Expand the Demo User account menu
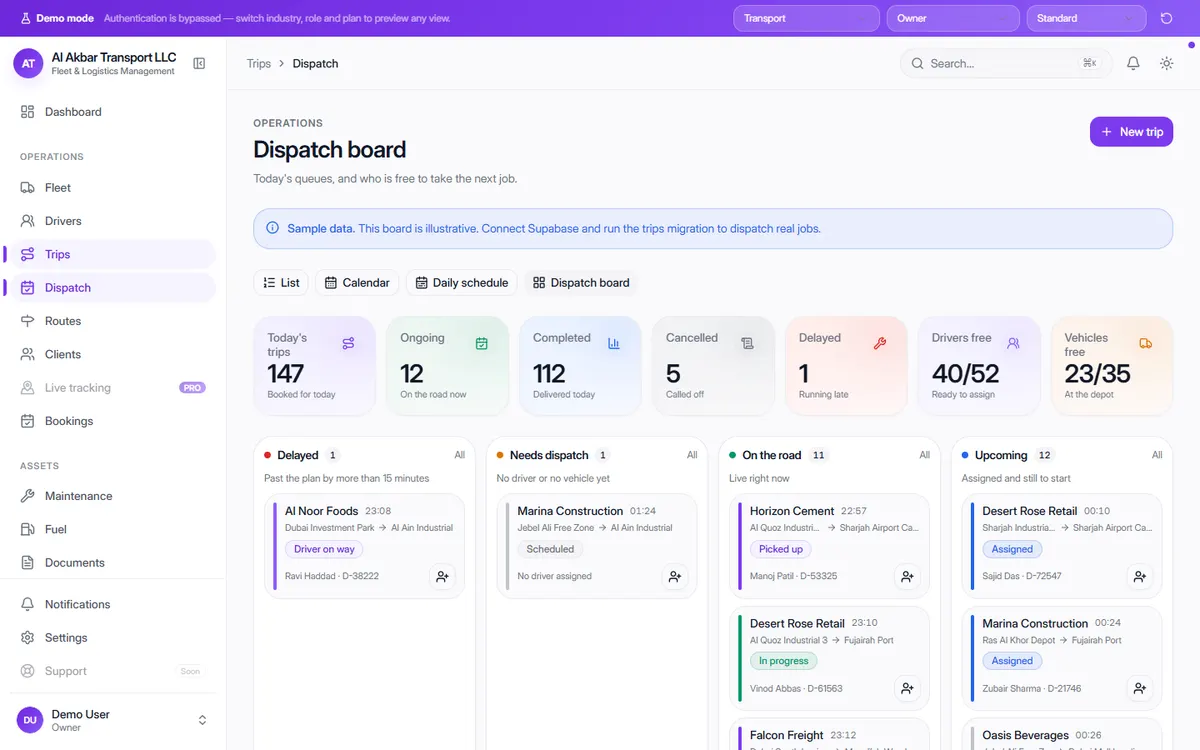 pos(113,720)
